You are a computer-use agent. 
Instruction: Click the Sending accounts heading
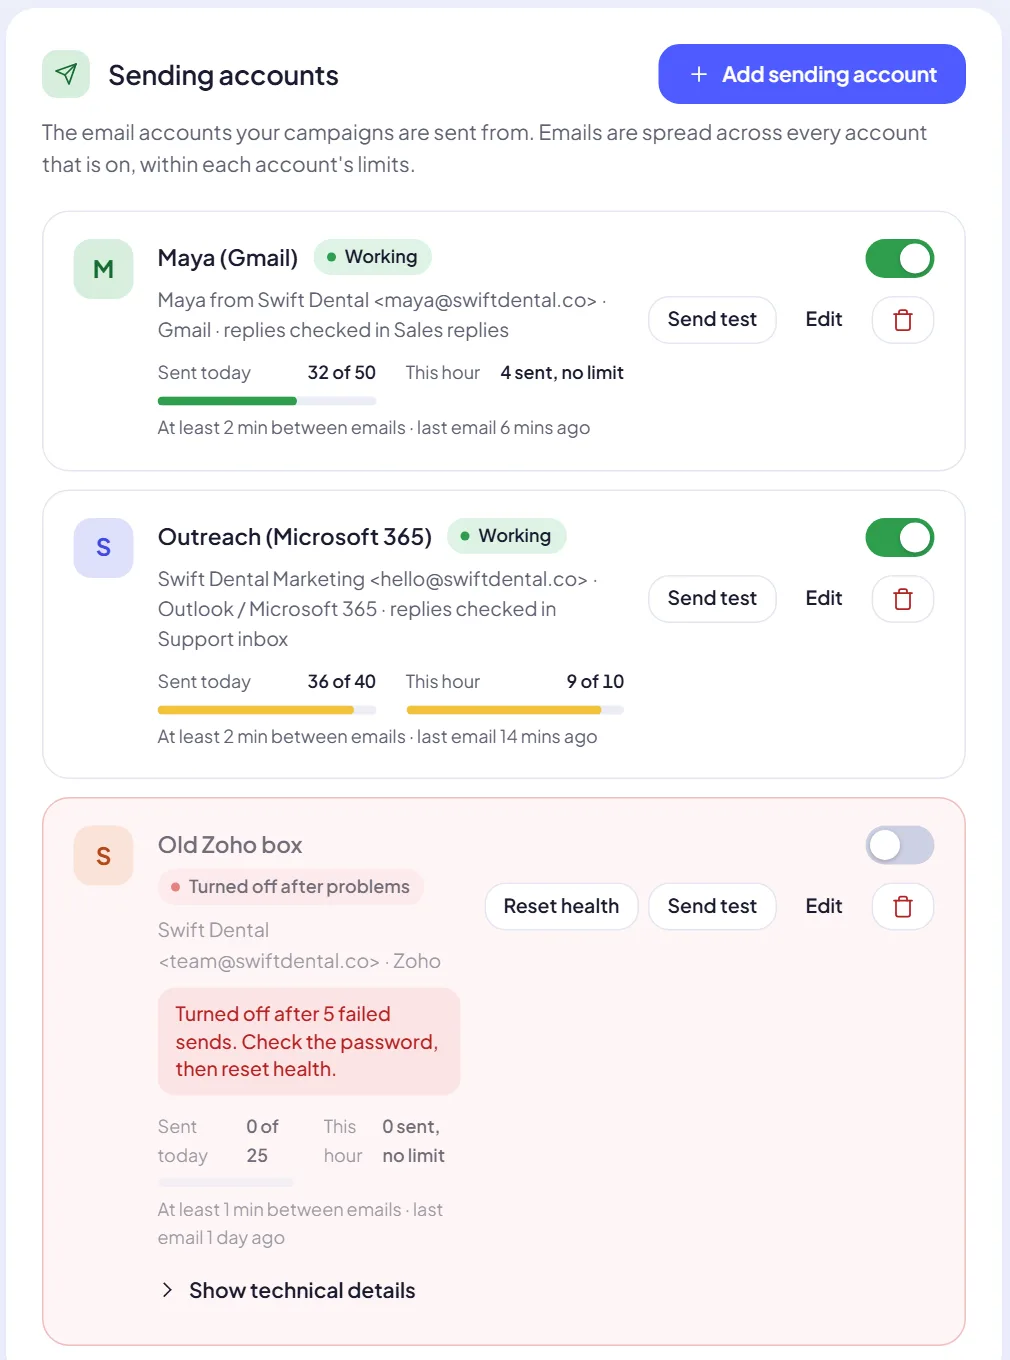point(223,75)
